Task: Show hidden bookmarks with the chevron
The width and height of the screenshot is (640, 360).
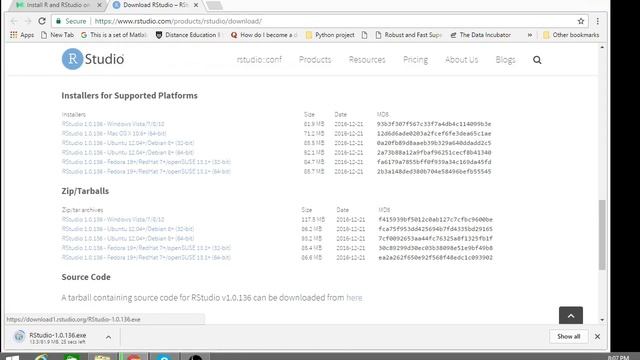Action: click(530, 35)
